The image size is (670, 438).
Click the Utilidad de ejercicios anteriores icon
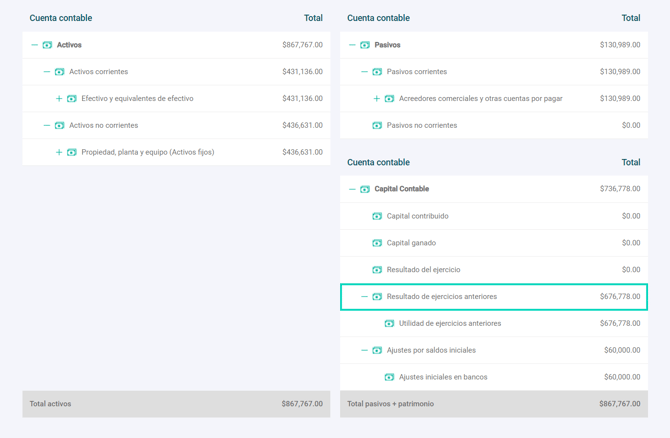click(x=389, y=324)
